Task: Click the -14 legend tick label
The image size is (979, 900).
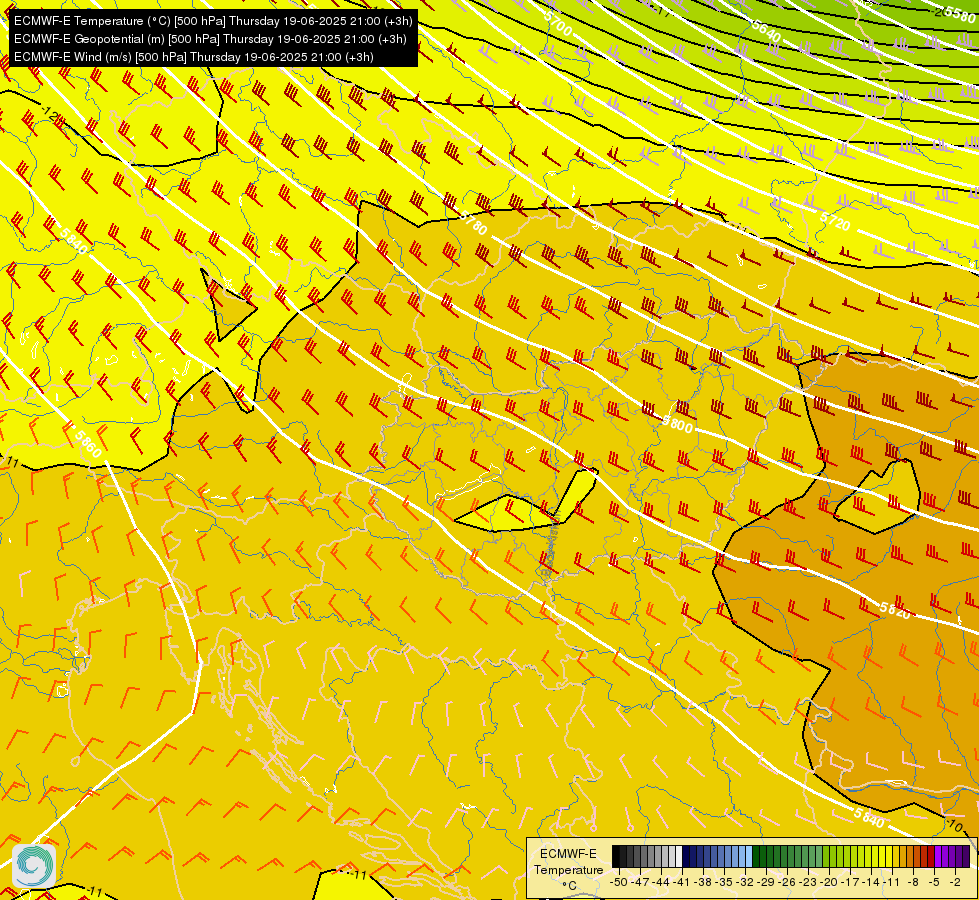Action: [x=870, y=882]
